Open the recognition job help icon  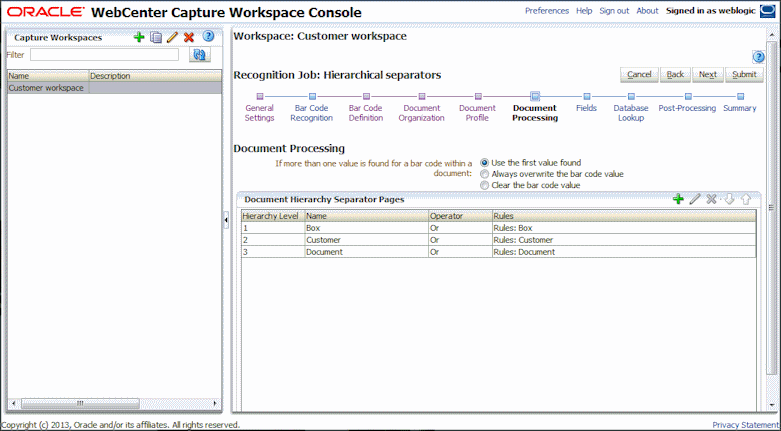[x=758, y=57]
